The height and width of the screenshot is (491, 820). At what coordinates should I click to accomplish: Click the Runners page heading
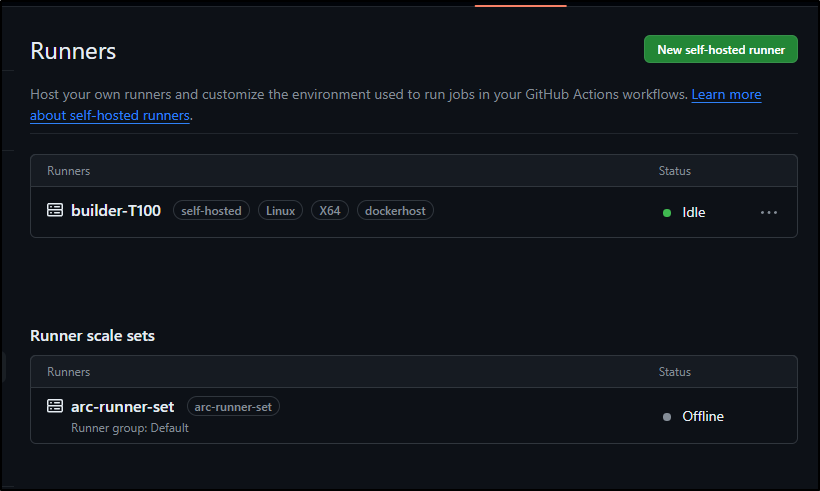[x=73, y=51]
